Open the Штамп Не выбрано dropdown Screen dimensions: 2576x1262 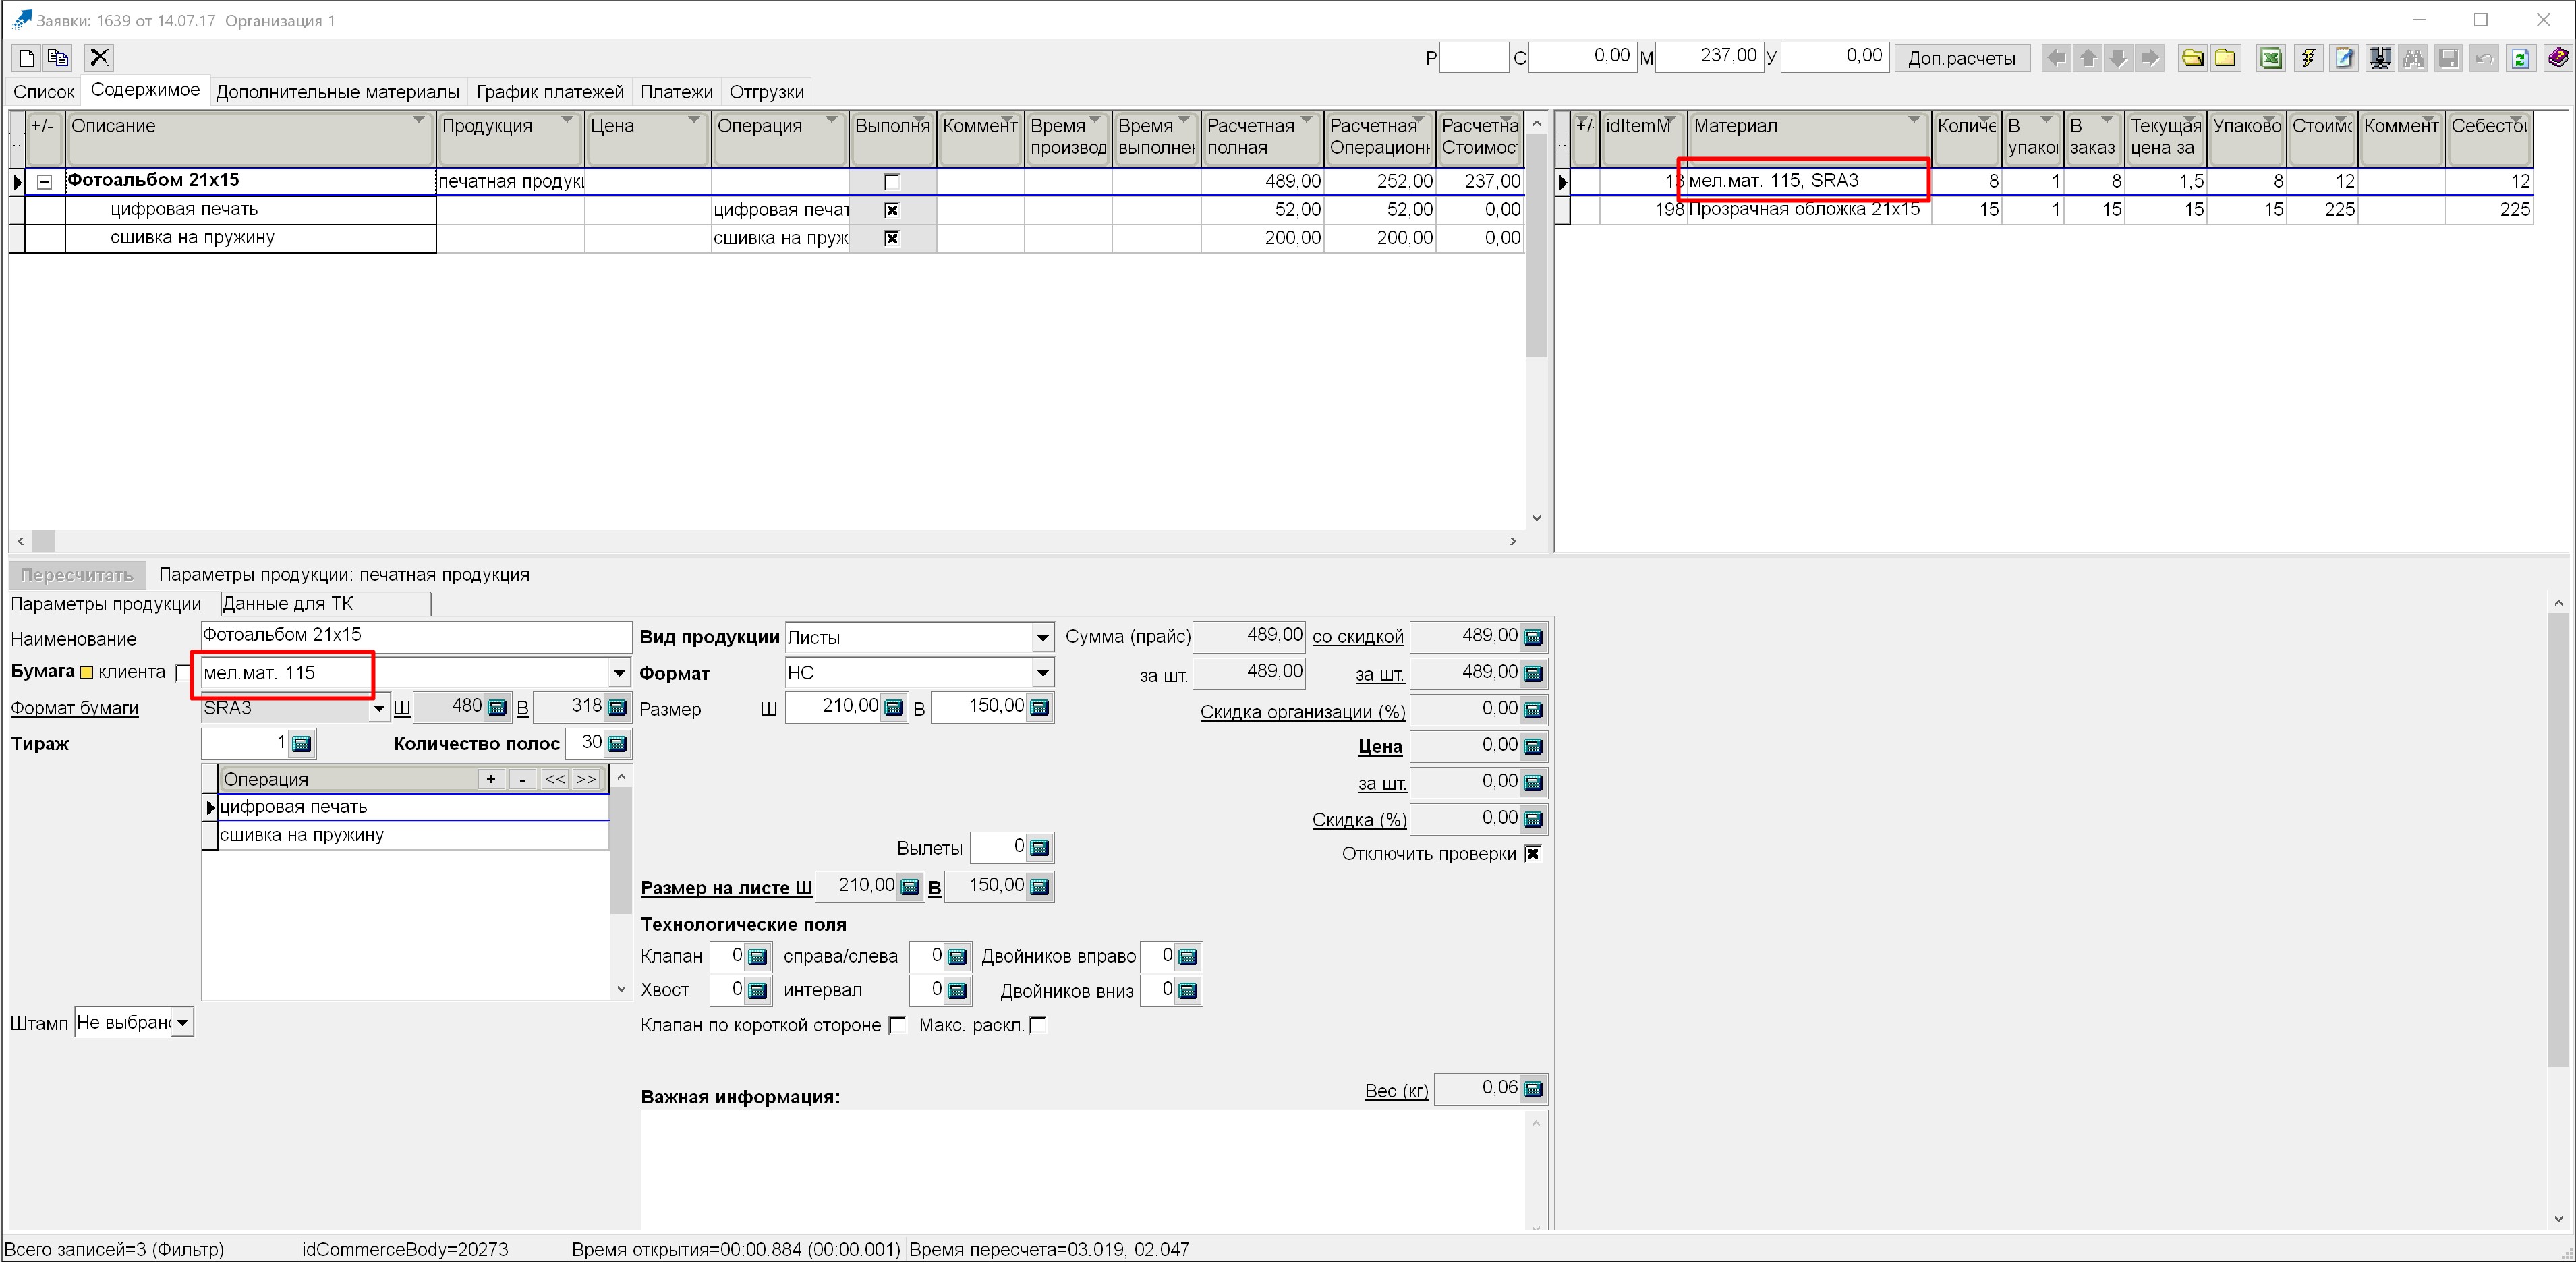[182, 1023]
